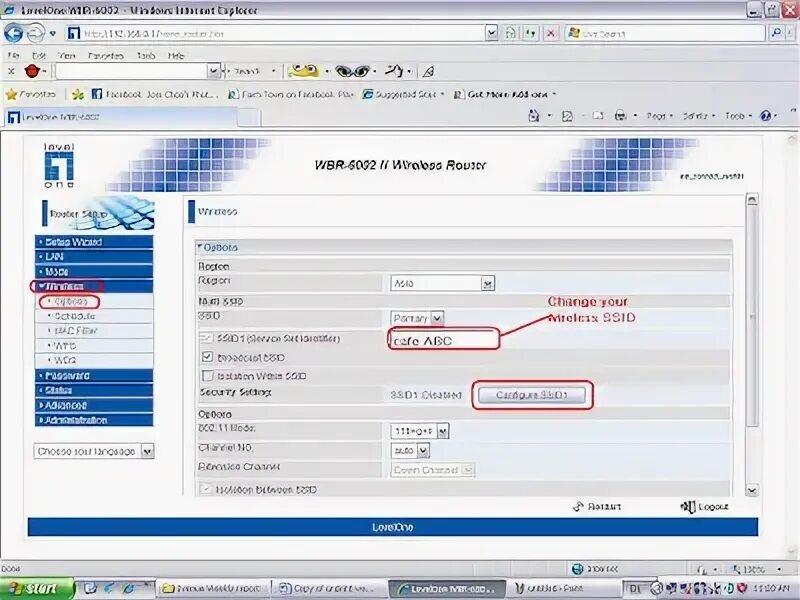The width and height of the screenshot is (800, 600).
Task: Click the Feeds icon in command bar
Action: 567,116
